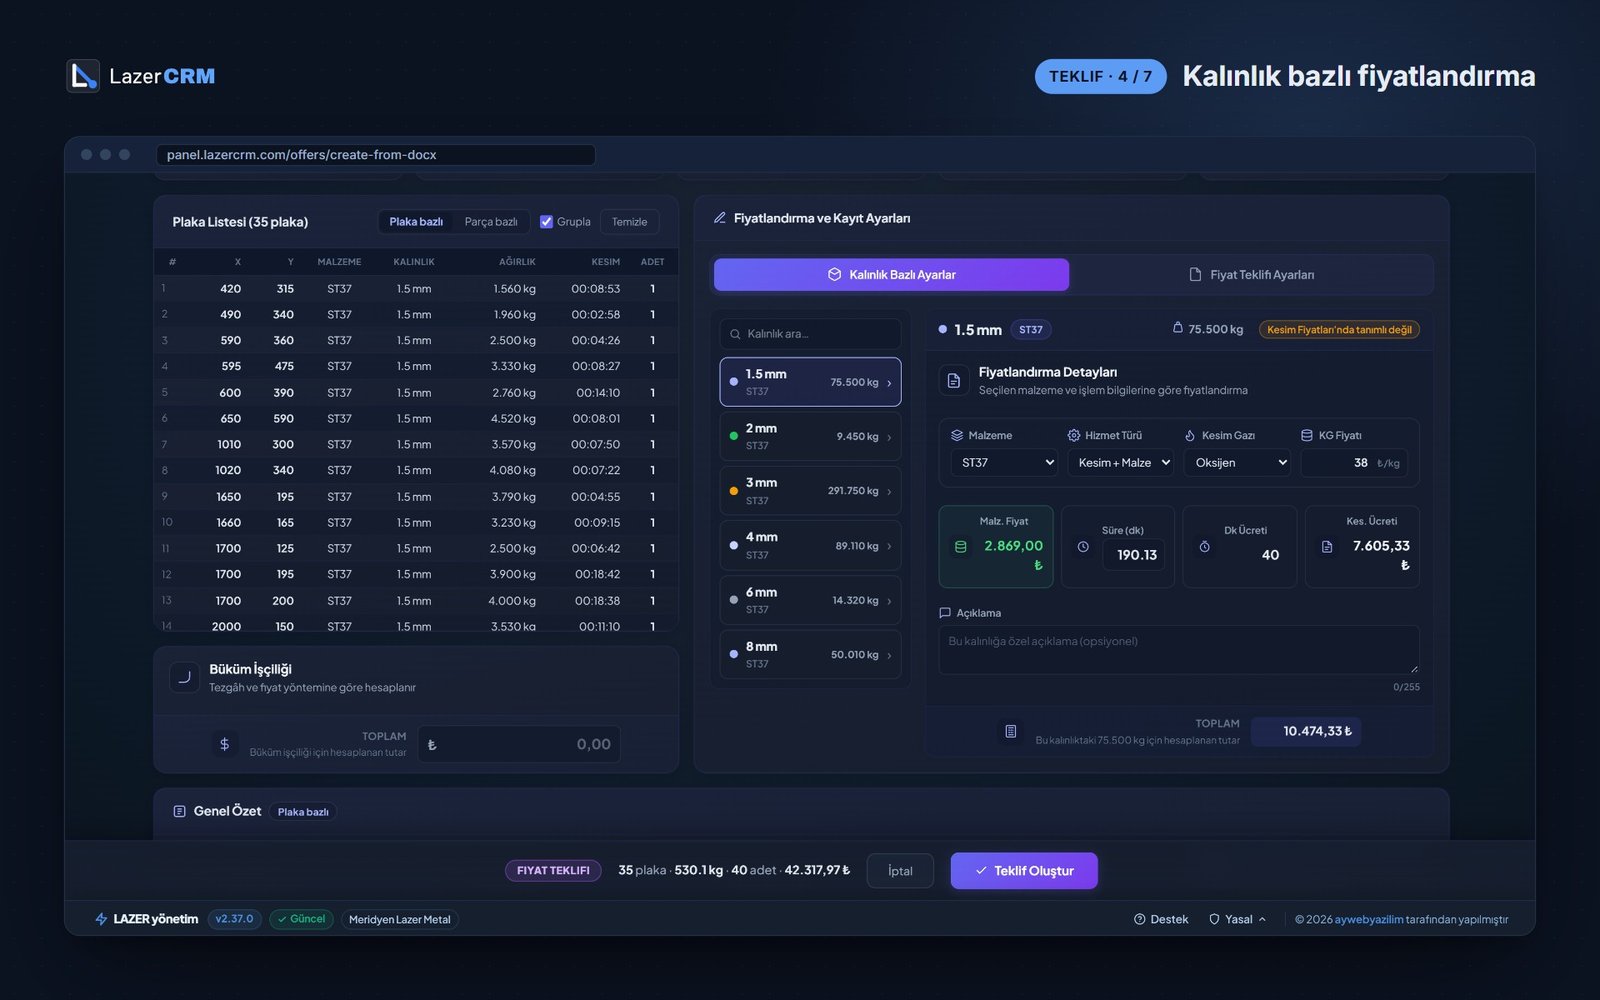Click the Büküm toplam 0,00 field
This screenshot has width=1600, height=1000.
519,744
